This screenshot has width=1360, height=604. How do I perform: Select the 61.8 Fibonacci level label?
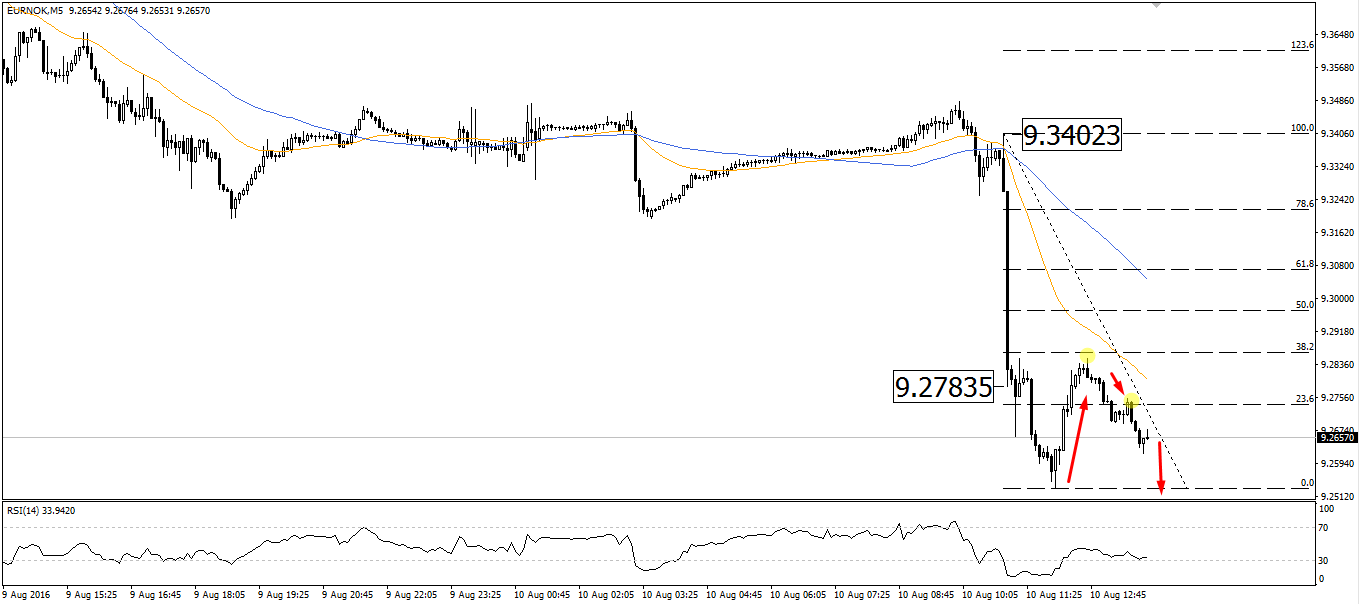point(1303,264)
